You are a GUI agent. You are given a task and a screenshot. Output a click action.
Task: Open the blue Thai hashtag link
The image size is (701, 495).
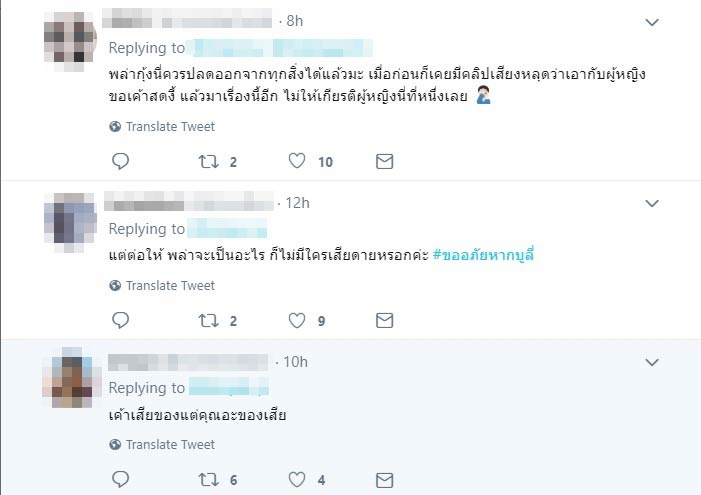click(x=483, y=255)
